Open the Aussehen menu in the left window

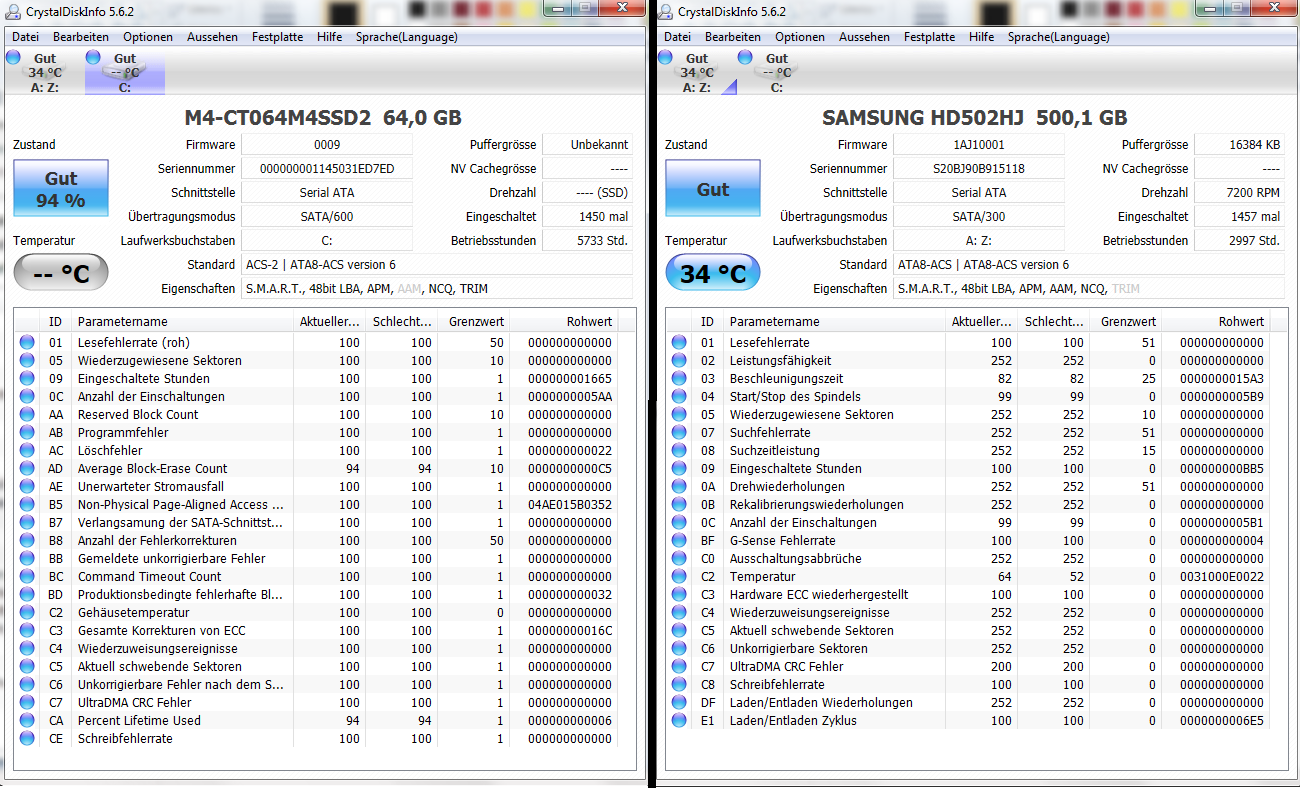point(212,37)
